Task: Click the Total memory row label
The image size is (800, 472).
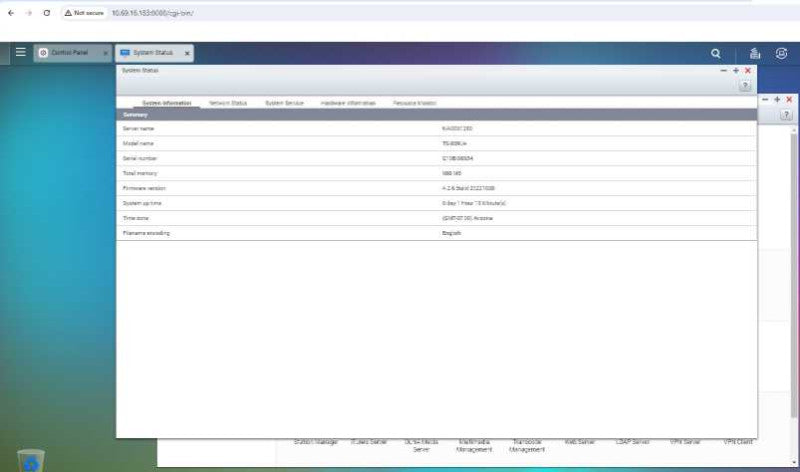Action: (140, 173)
